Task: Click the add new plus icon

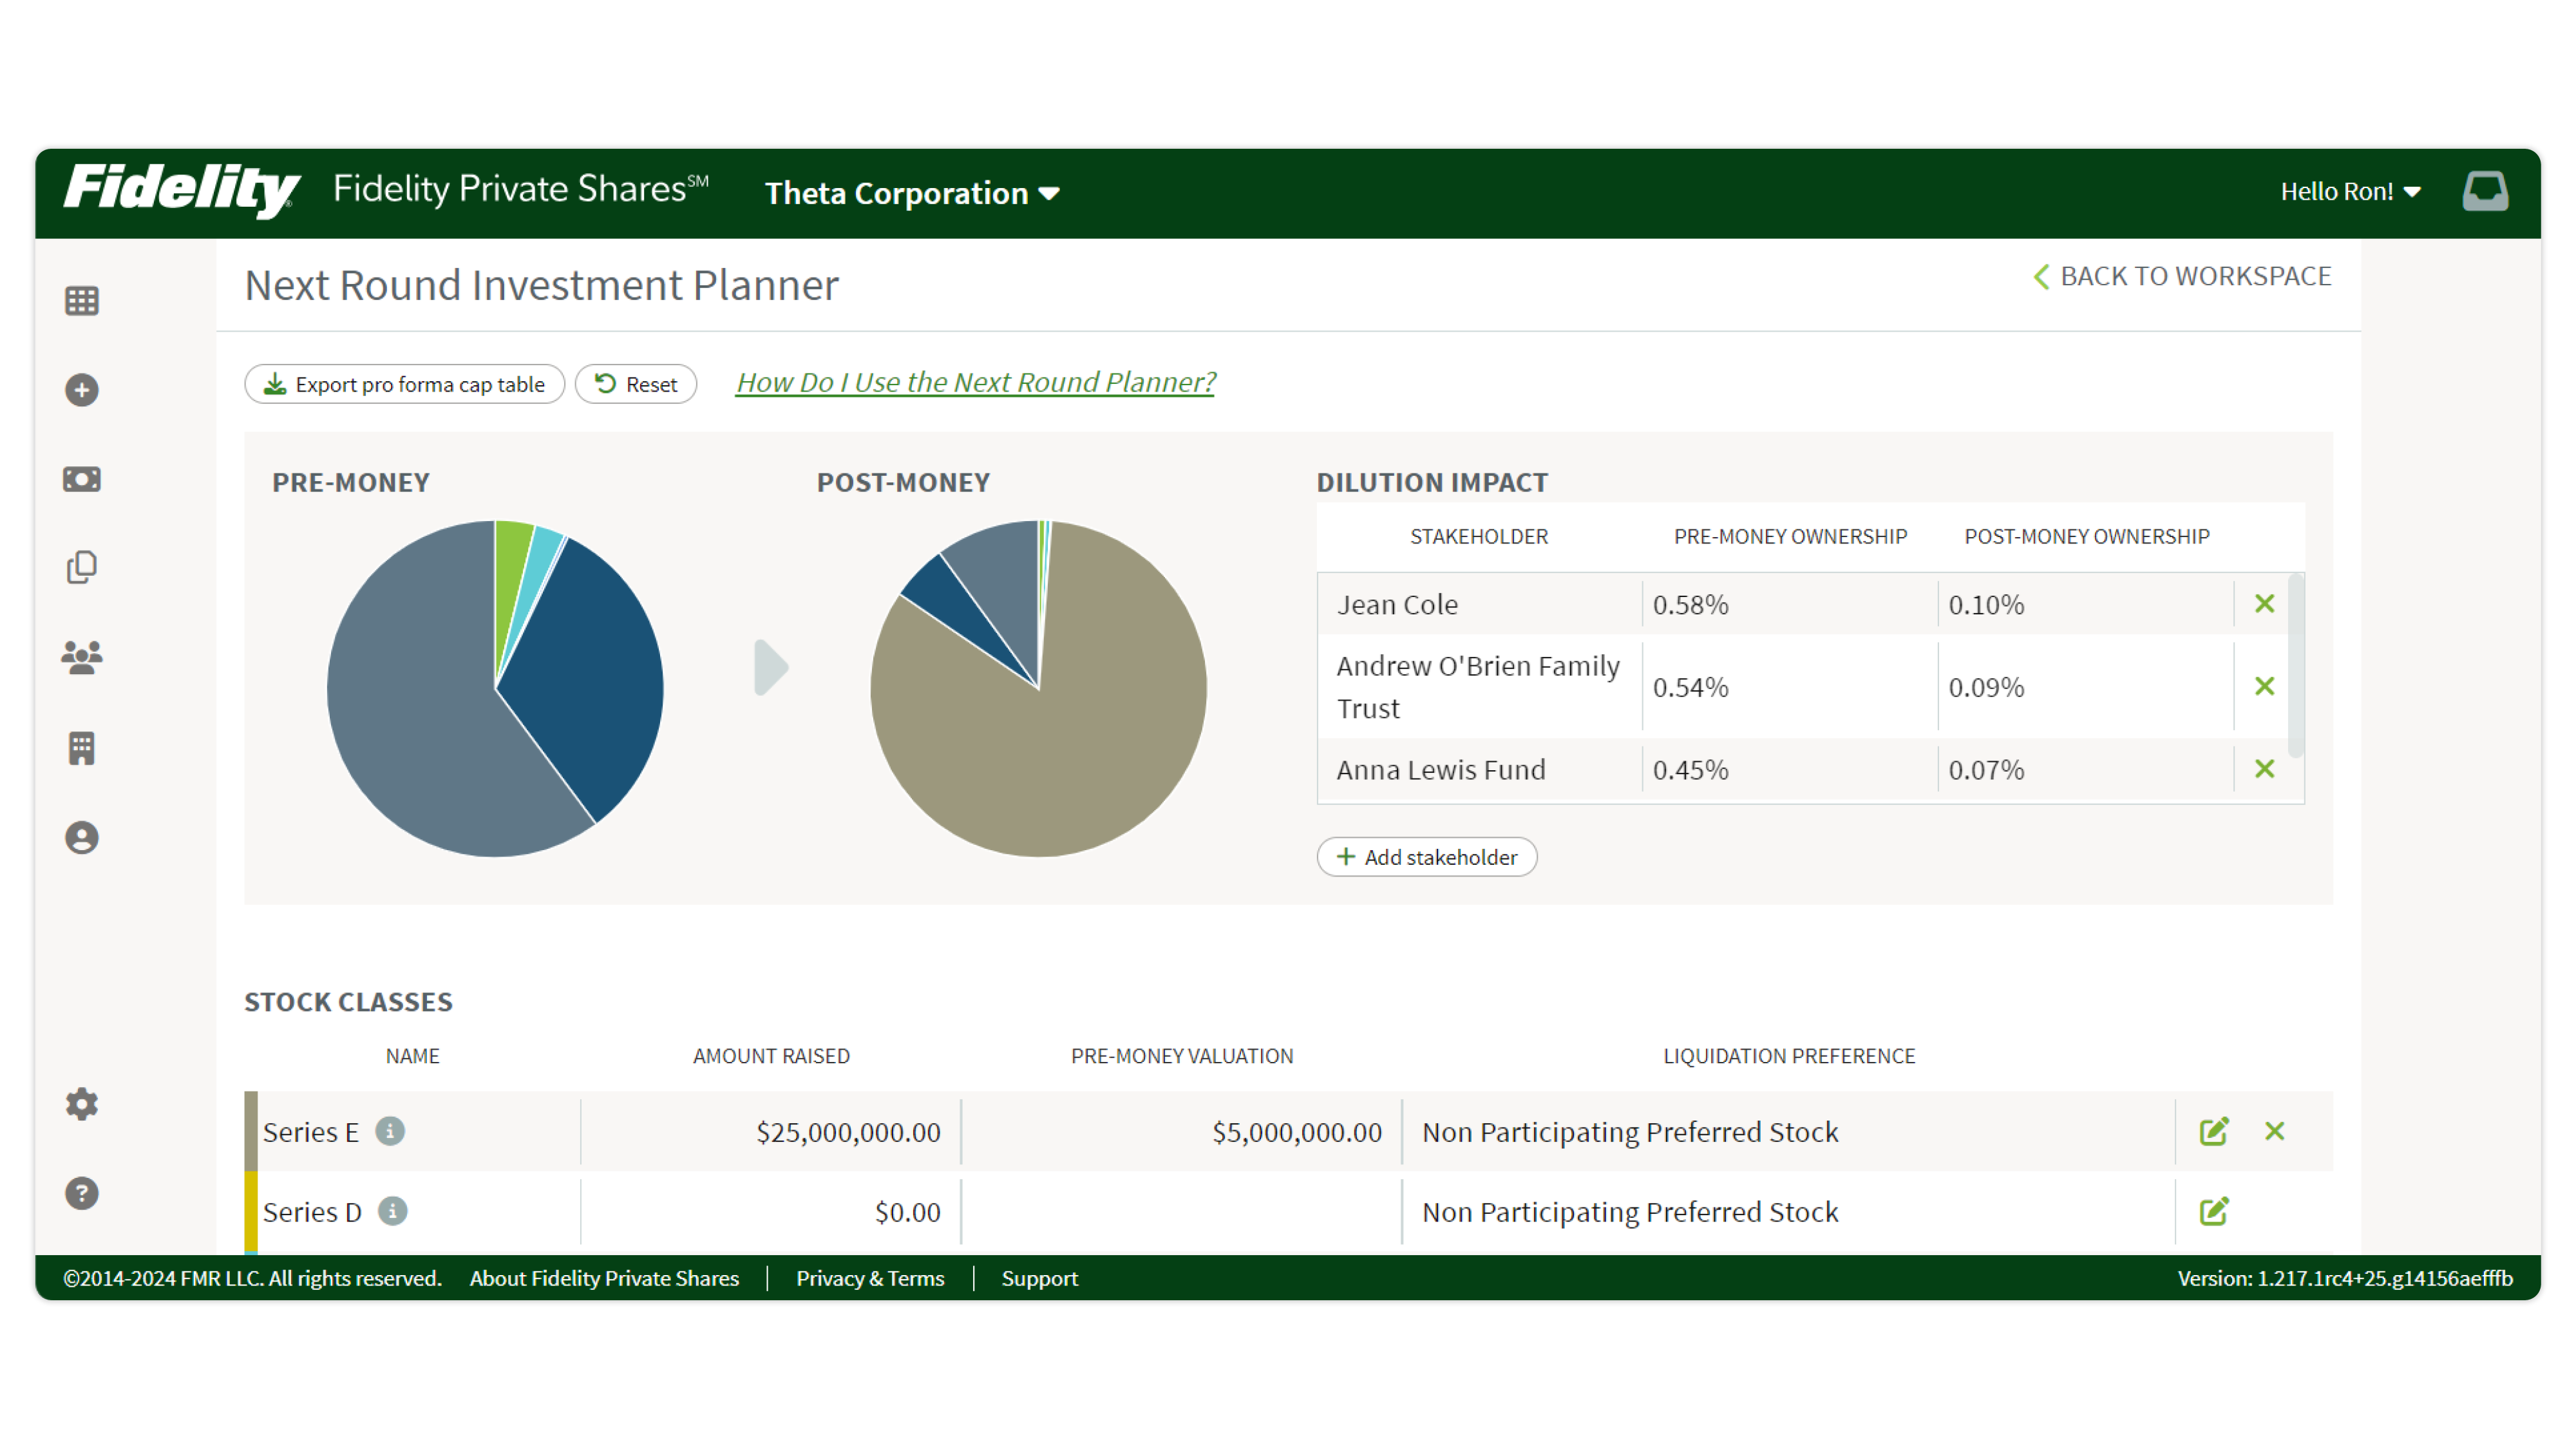Action: (x=81, y=390)
